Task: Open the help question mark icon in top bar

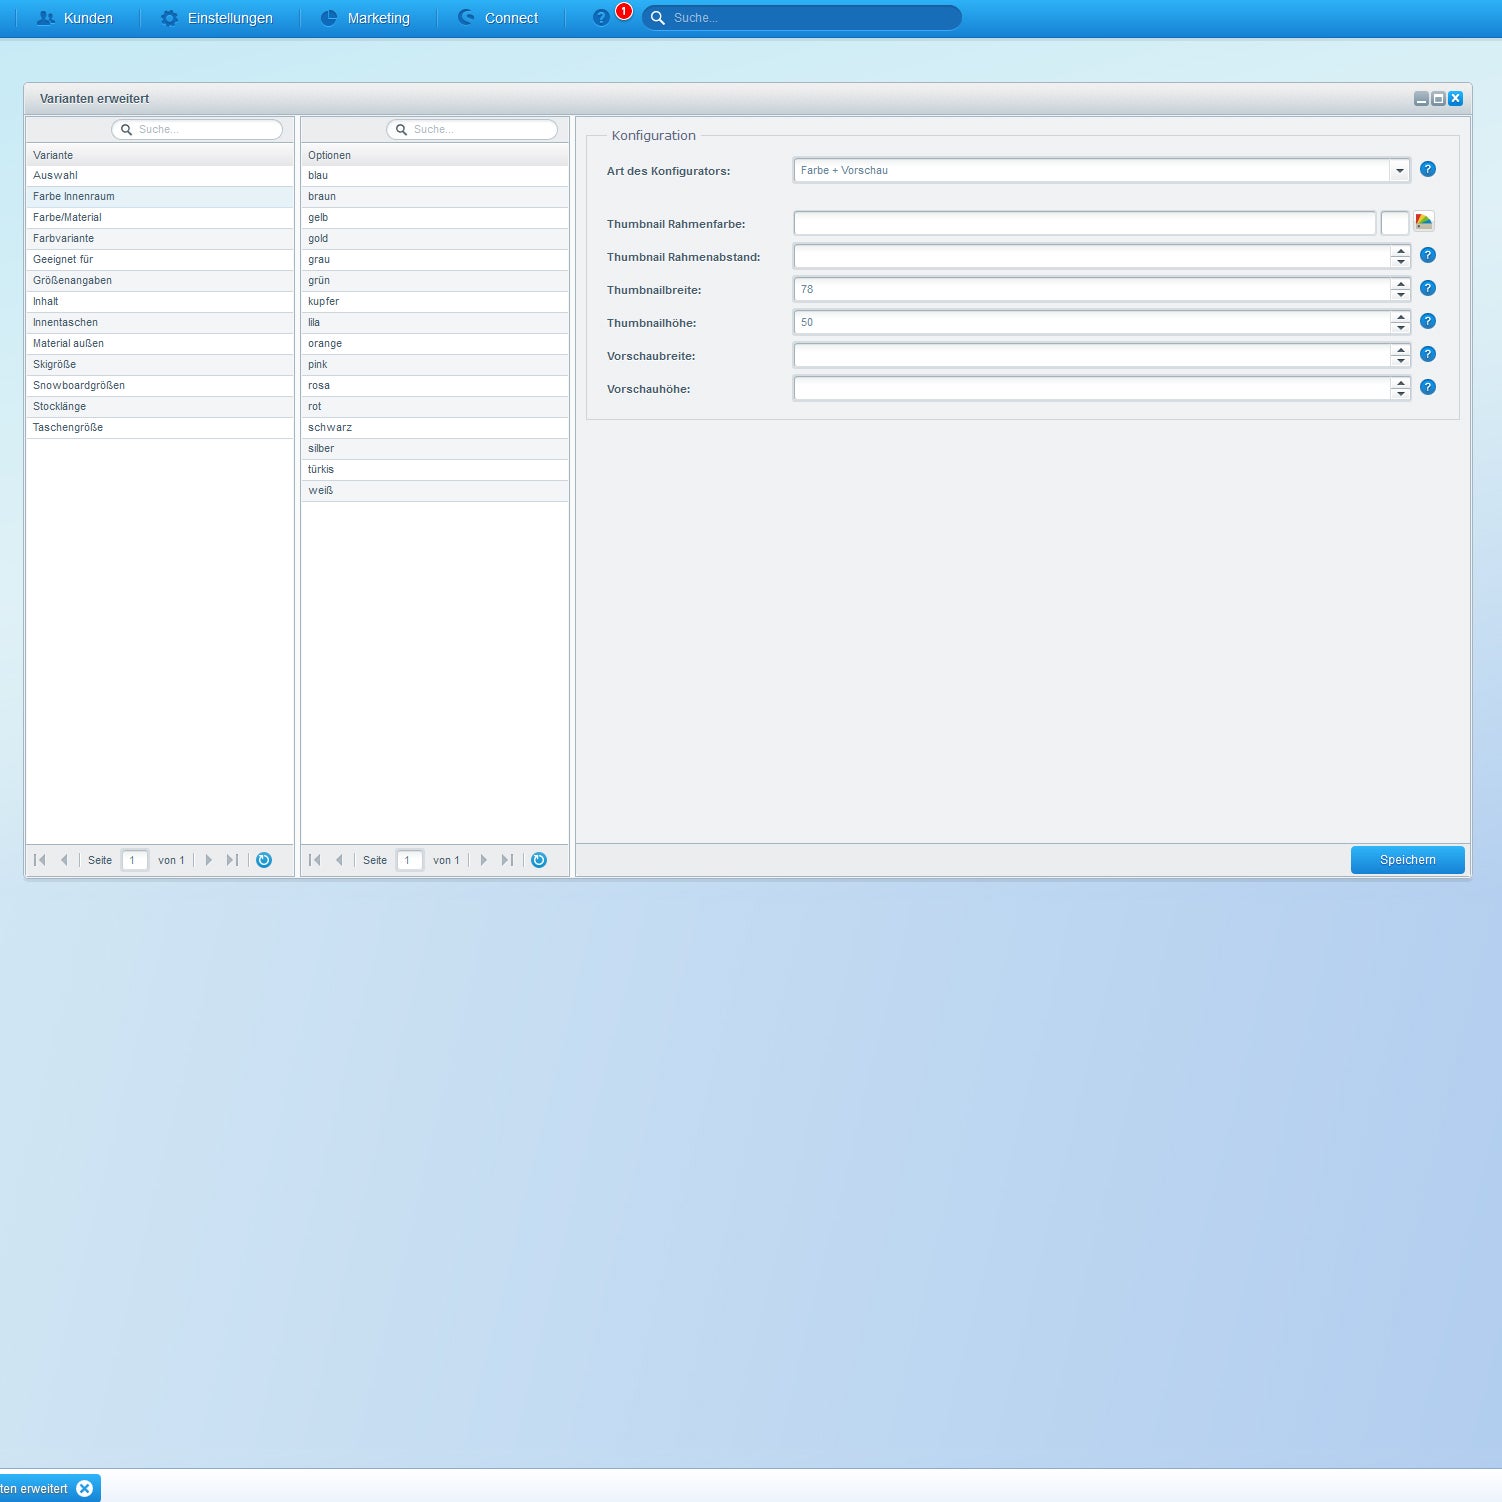Action: tap(601, 18)
